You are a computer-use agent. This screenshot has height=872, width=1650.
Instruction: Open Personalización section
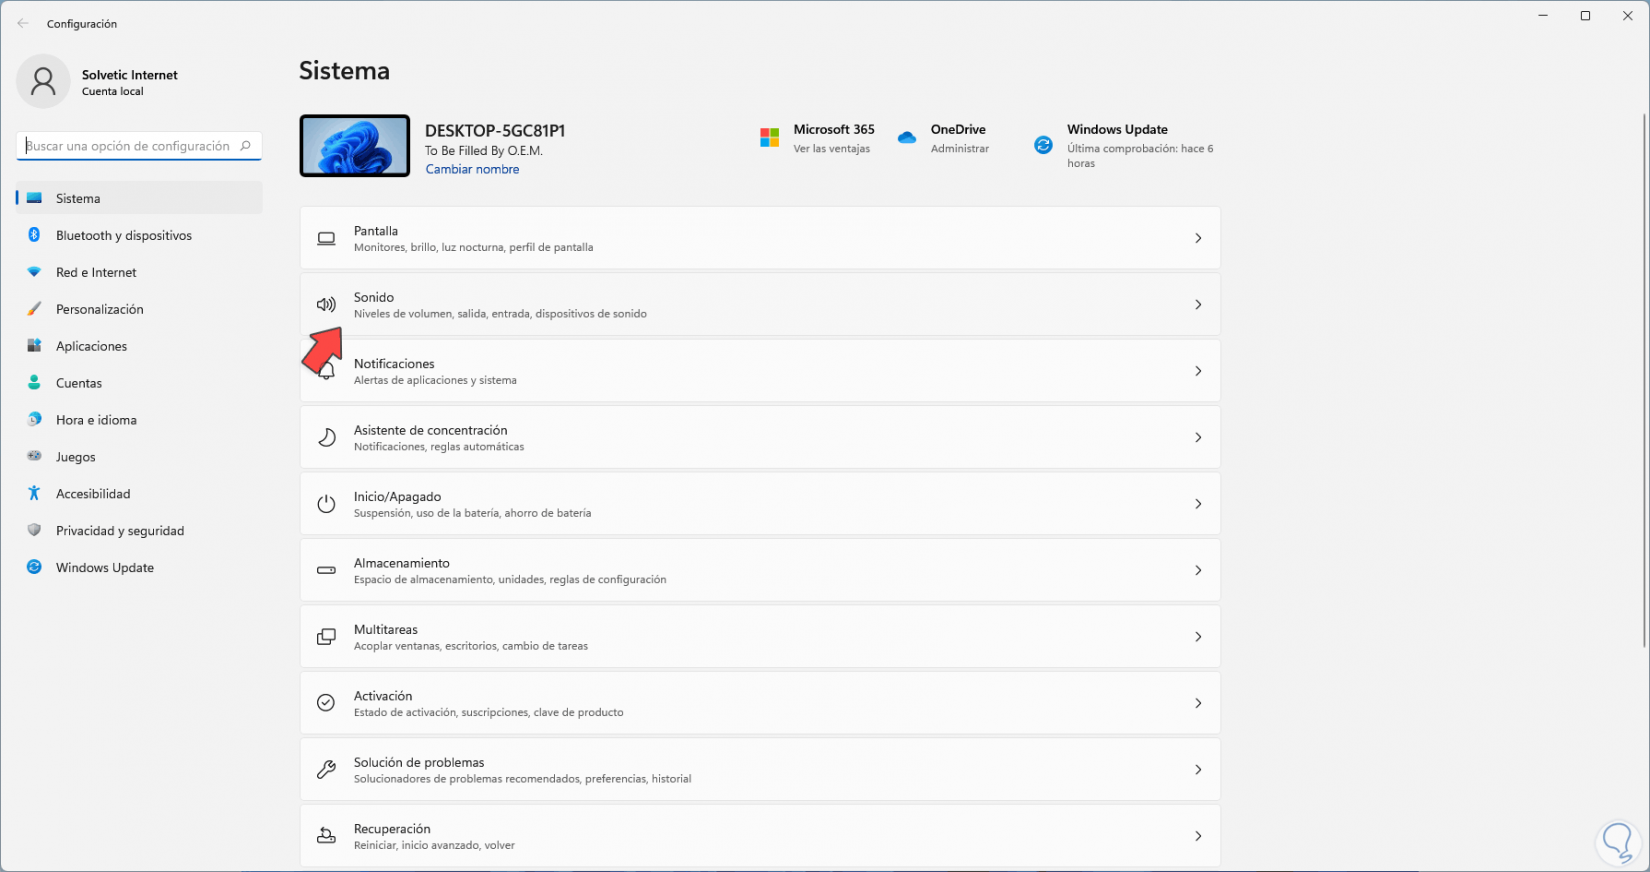click(139, 309)
